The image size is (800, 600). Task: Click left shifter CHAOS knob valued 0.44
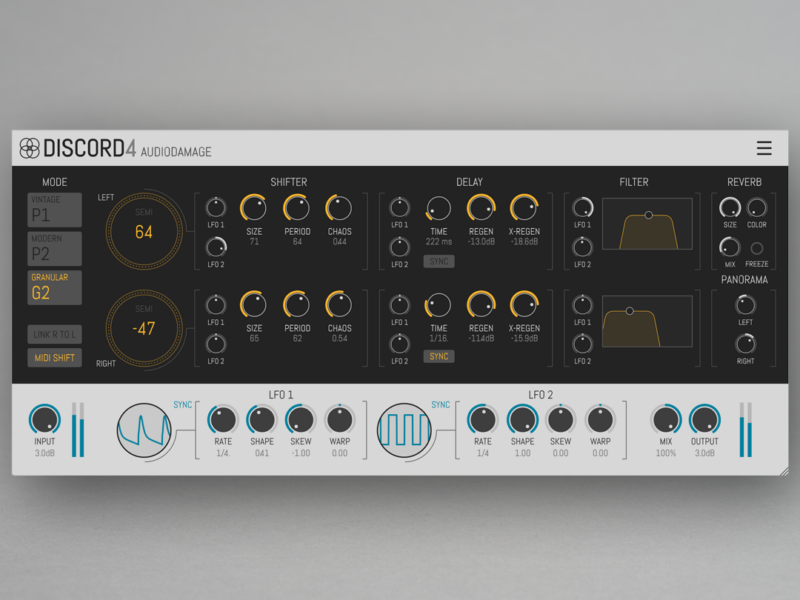(x=339, y=208)
